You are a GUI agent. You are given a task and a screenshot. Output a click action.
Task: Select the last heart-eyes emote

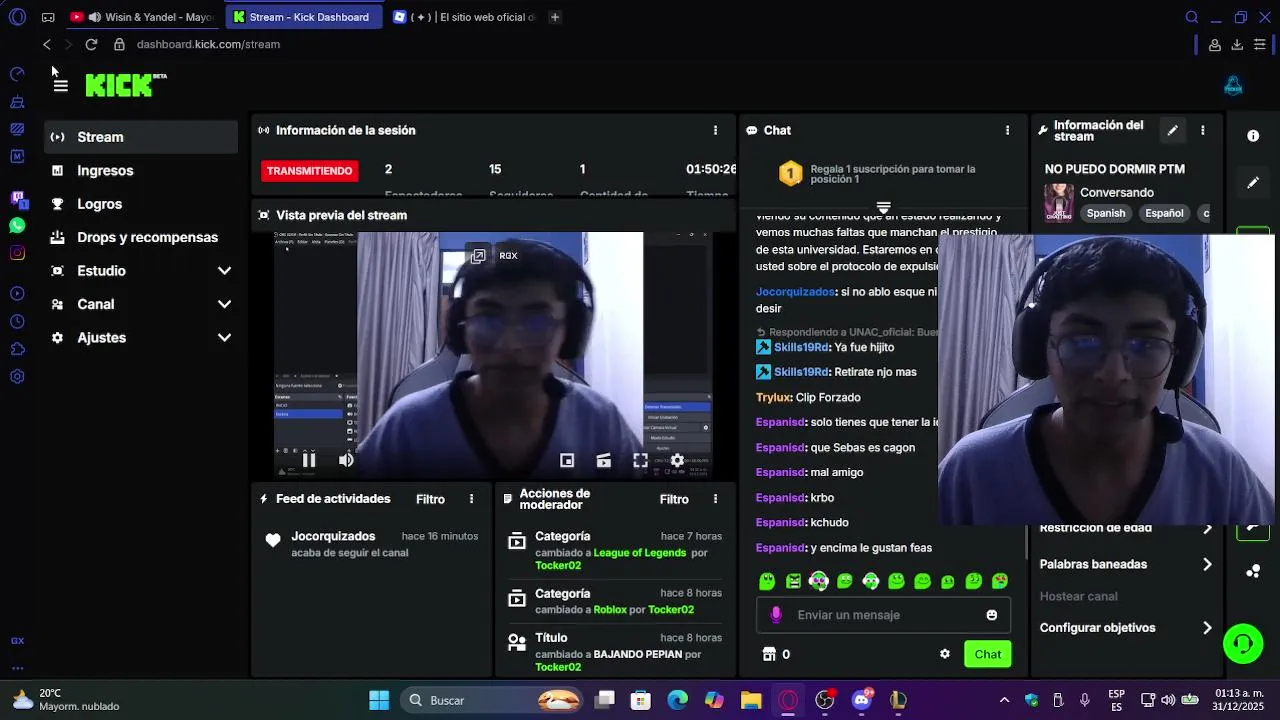coord(999,581)
